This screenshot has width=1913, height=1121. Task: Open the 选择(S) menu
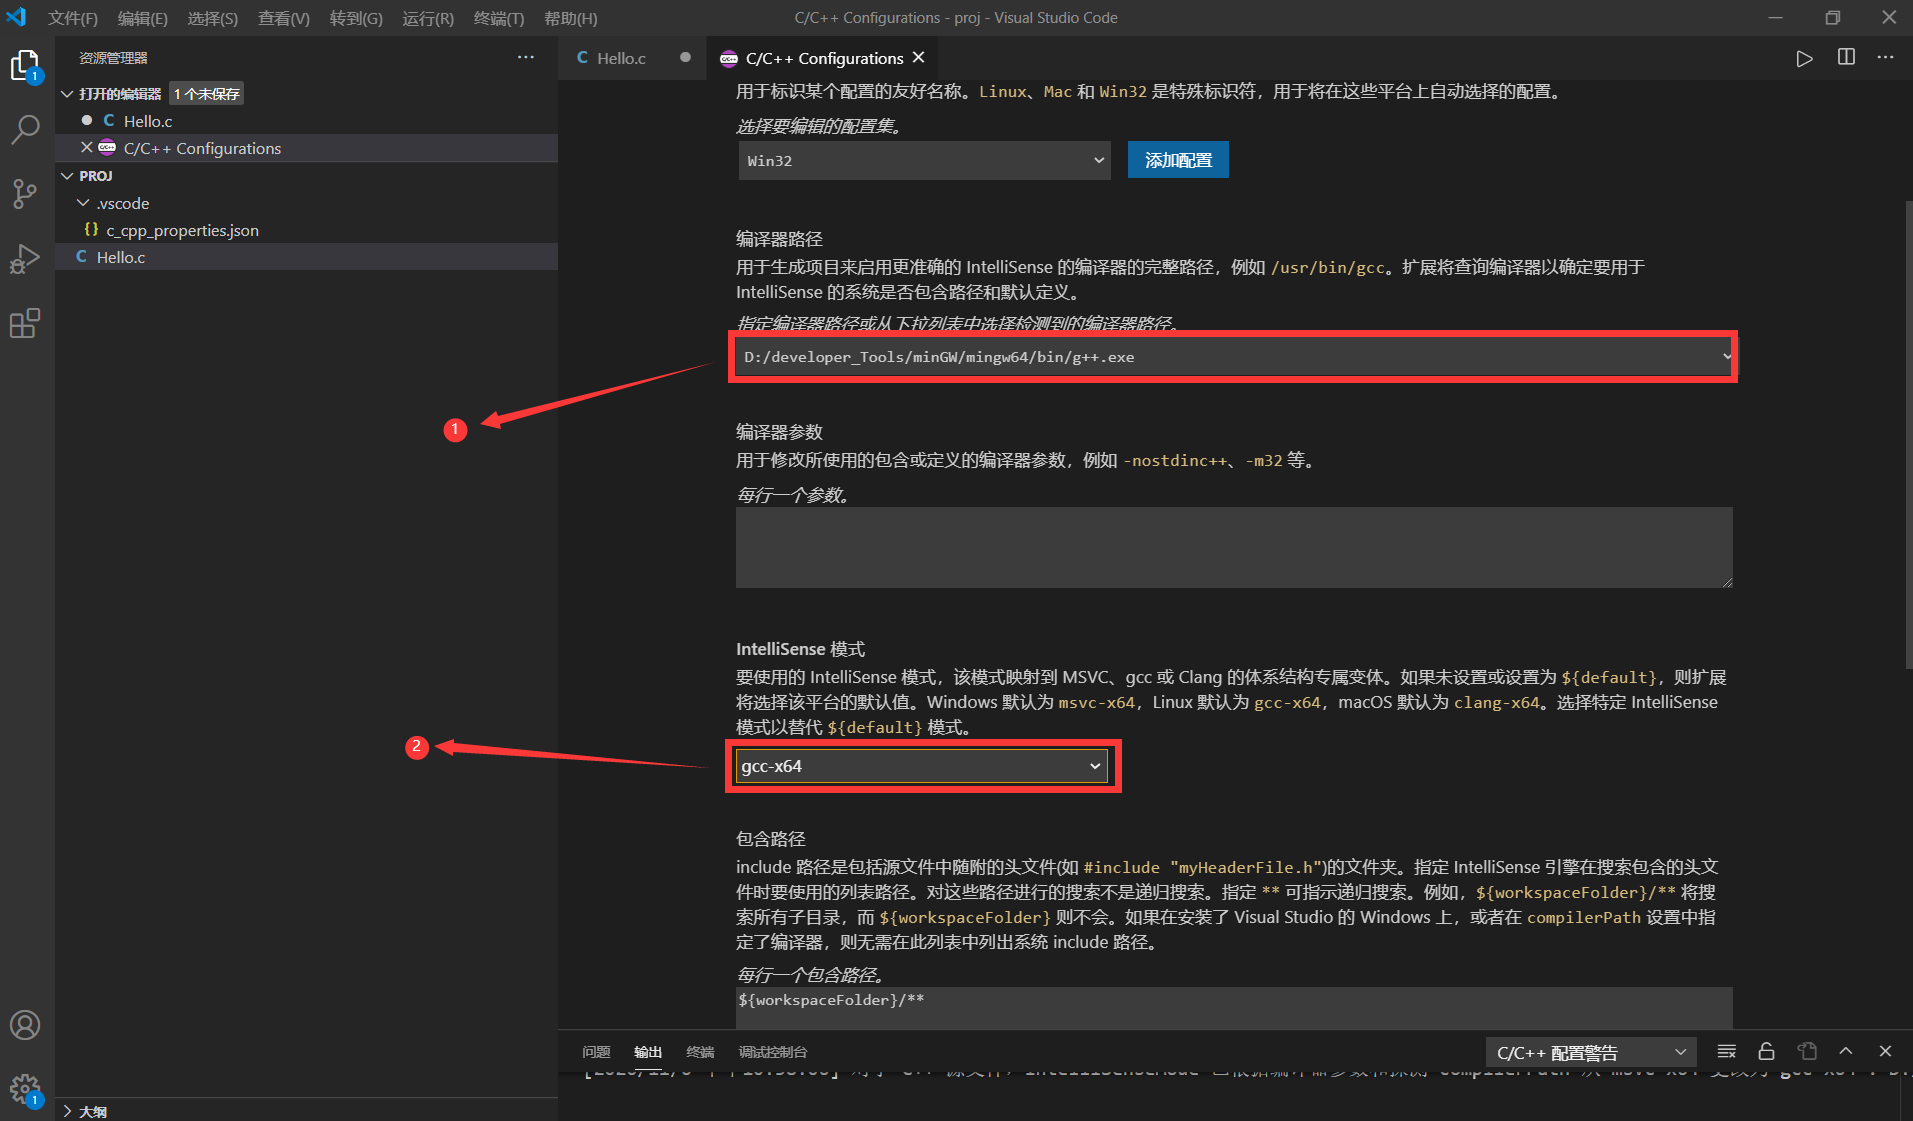coord(213,18)
